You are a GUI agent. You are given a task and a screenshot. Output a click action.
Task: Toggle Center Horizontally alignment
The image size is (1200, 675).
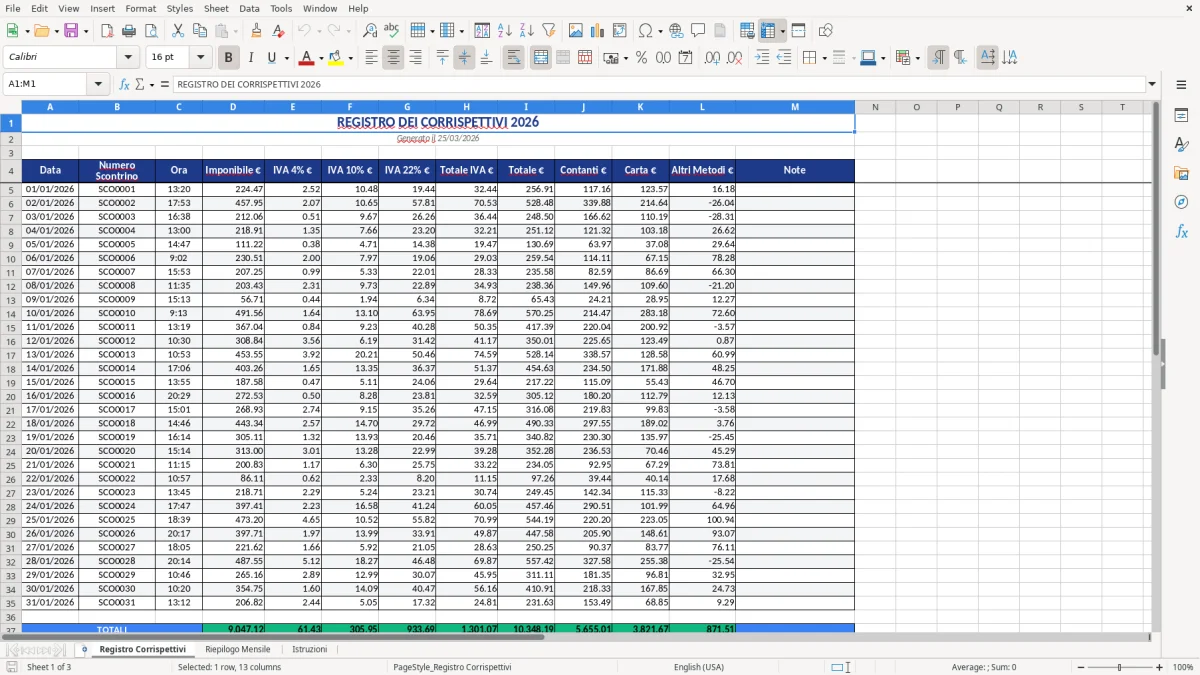click(x=393, y=58)
